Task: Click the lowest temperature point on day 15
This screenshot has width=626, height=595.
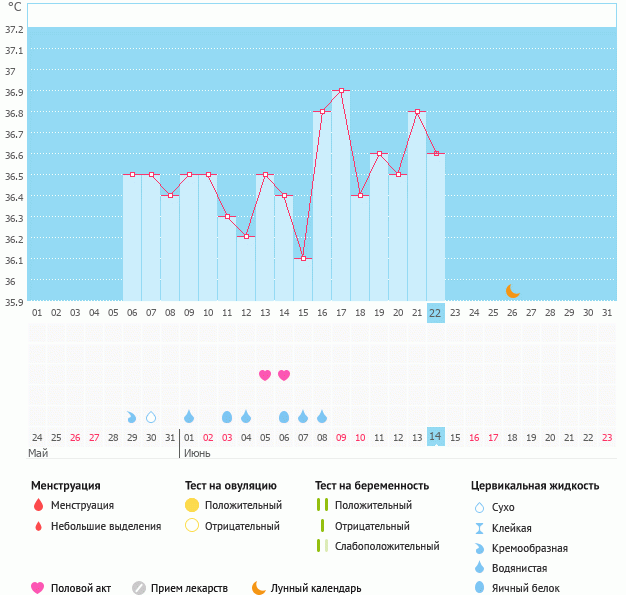Action: coord(303,259)
